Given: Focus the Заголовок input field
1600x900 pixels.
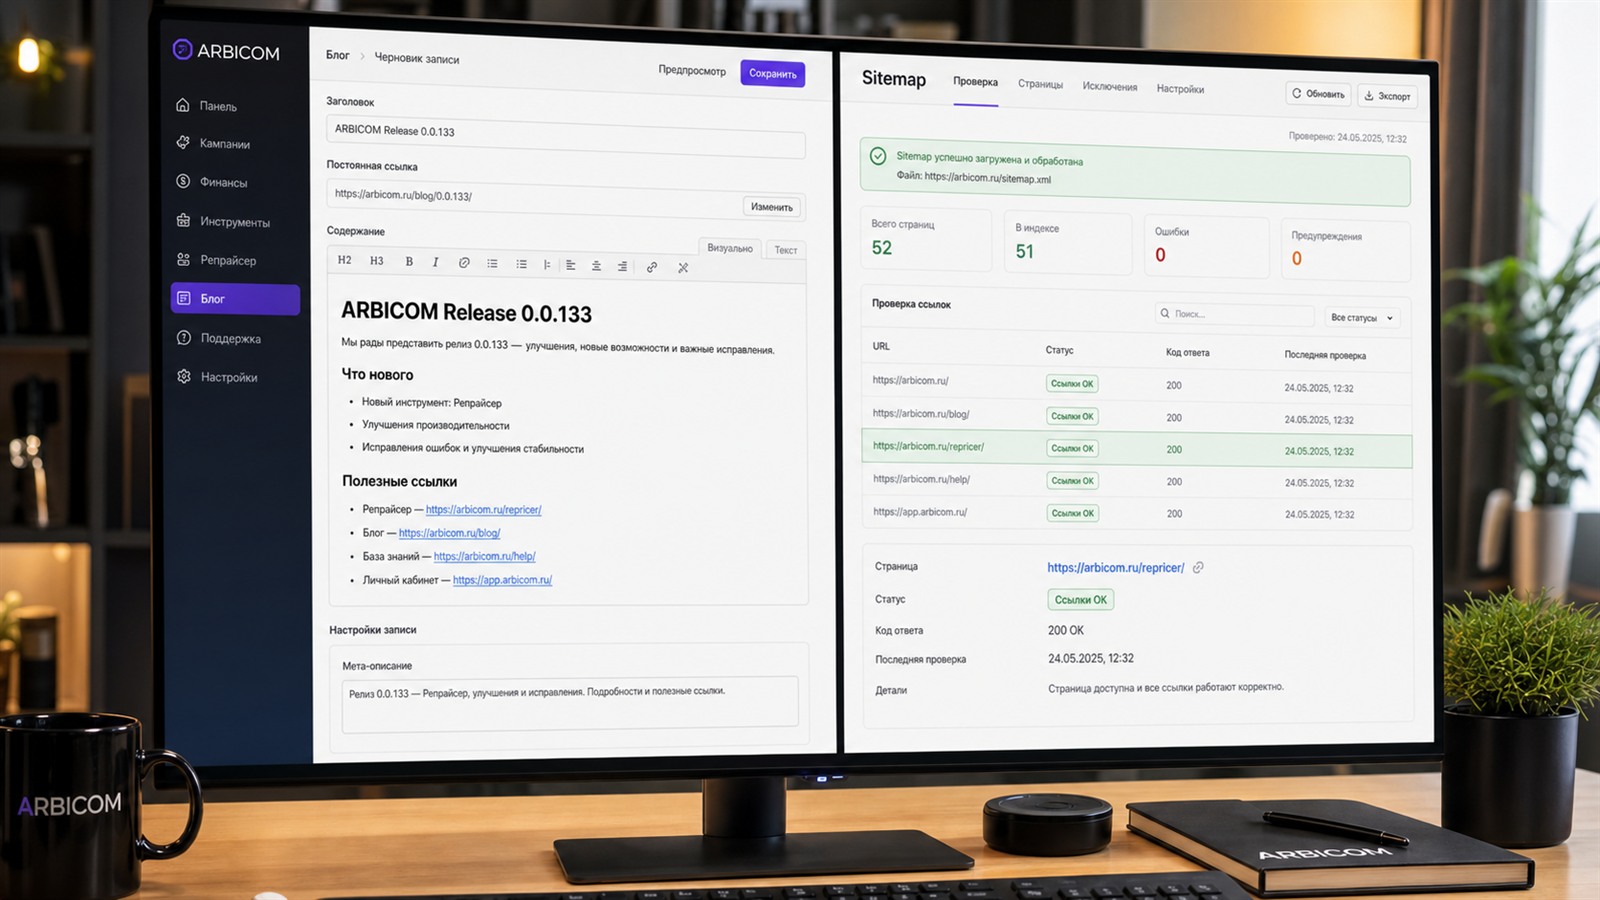Looking at the screenshot, I should [565, 136].
